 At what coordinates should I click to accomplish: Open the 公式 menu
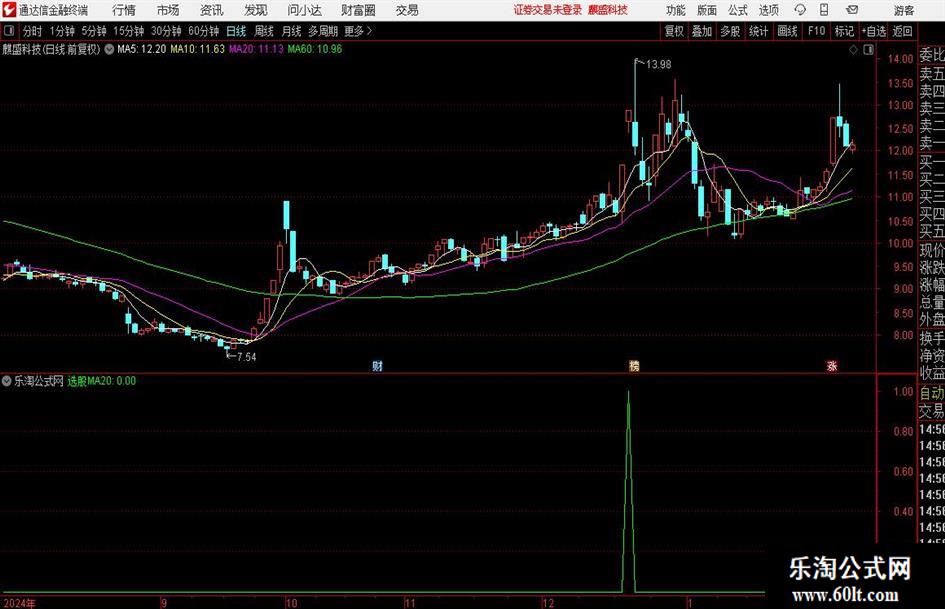(738, 10)
